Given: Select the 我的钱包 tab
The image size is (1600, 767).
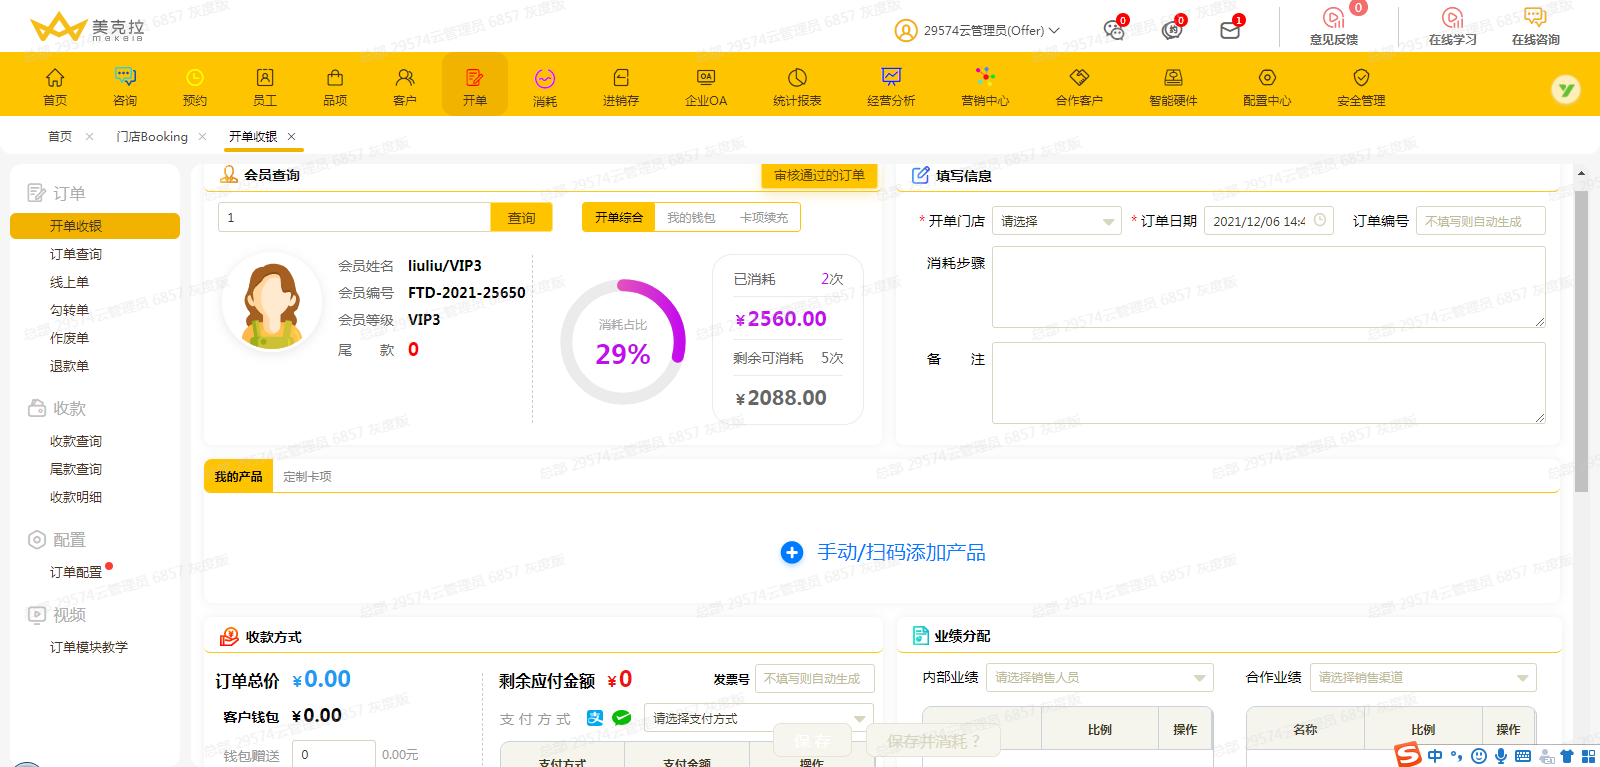Looking at the screenshot, I should tap(691, 217).
